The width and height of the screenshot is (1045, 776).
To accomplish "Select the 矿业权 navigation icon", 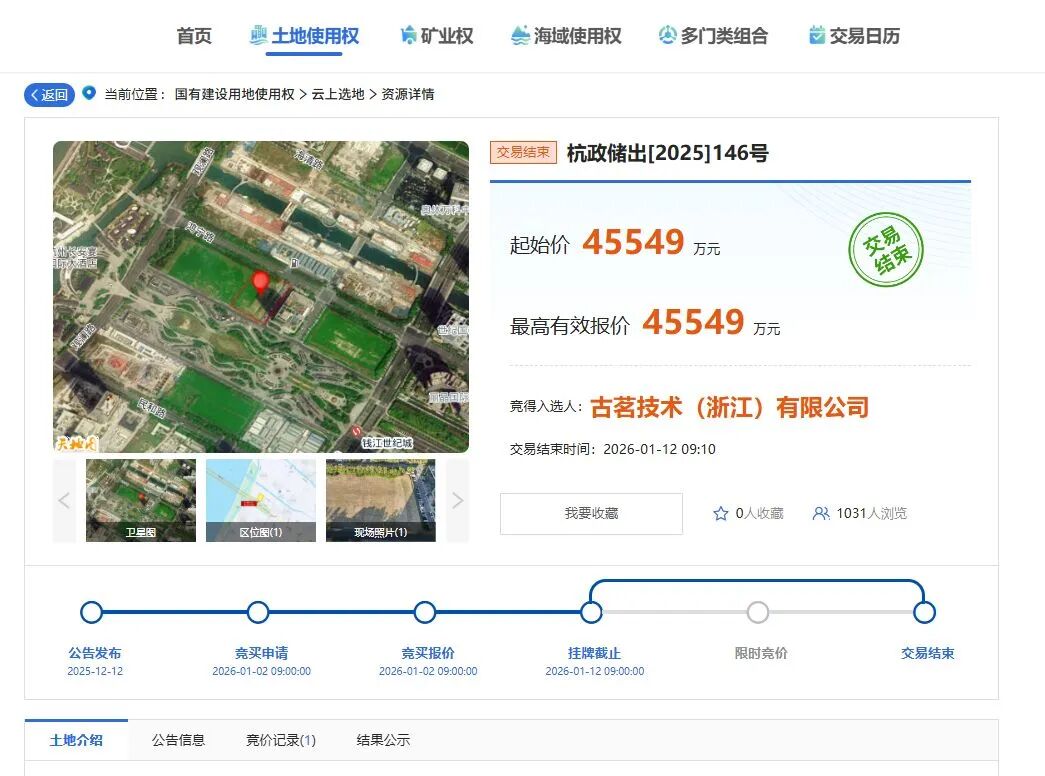I will point(409,34).
